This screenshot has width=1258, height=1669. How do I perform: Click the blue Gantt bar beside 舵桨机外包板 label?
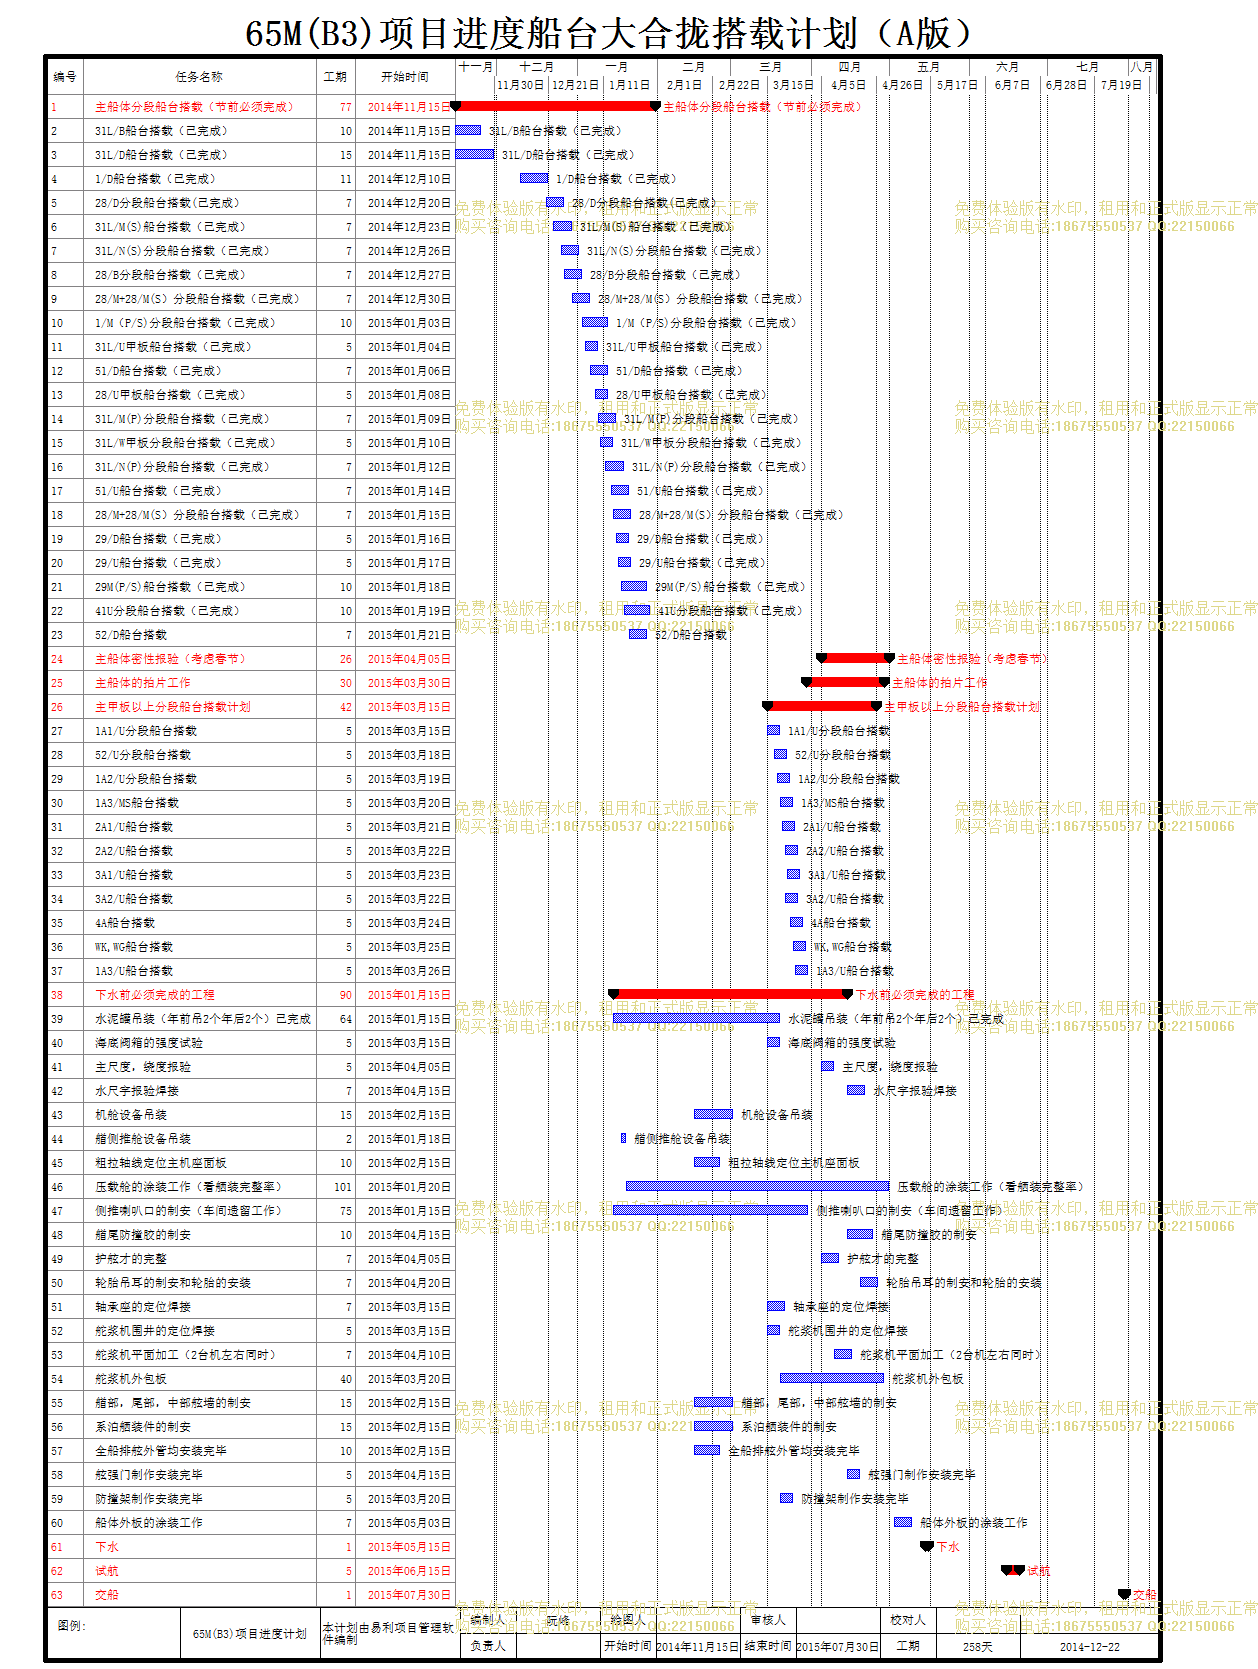[832, 1378]
